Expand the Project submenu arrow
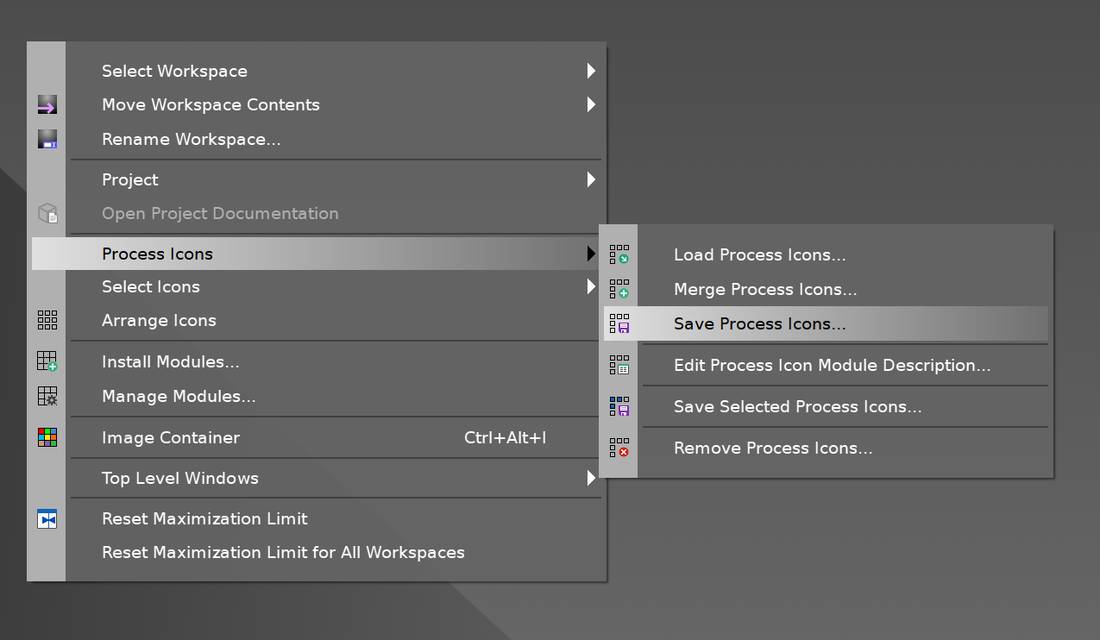 click(591, 180)
